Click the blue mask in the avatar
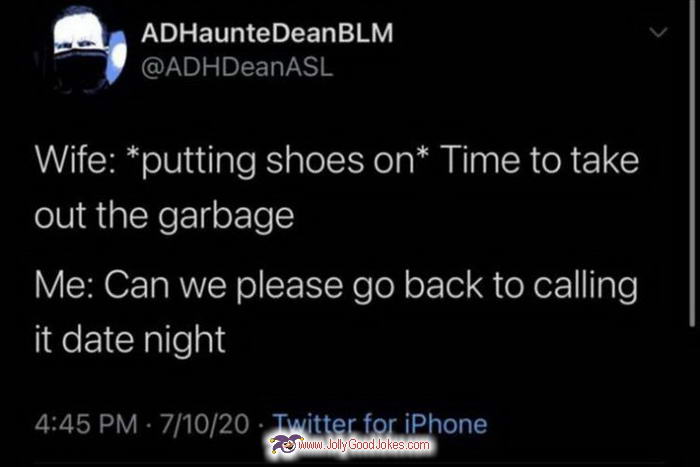This screenshot has width=700, height=467. coord(117,55)
